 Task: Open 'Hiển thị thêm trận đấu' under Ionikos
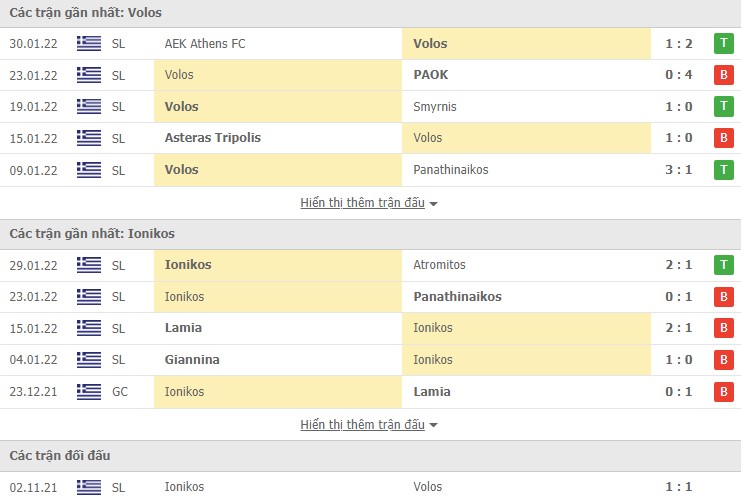pyautogui.click(x=362, y=425)
